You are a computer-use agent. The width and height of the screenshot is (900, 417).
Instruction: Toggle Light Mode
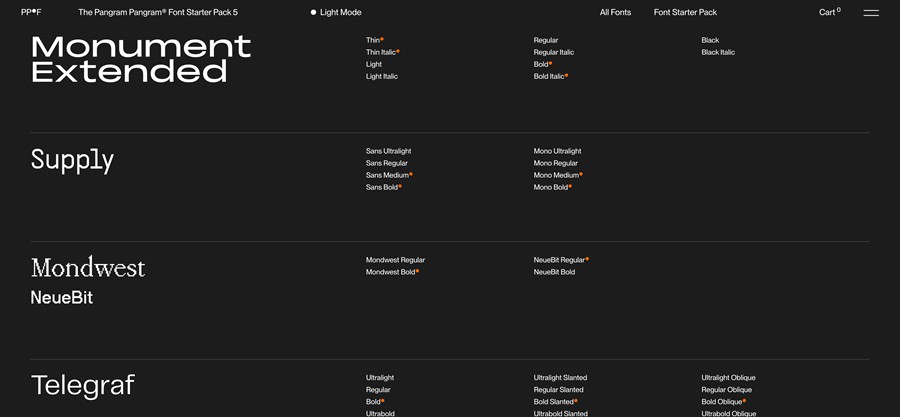click(x=336, y=12)
